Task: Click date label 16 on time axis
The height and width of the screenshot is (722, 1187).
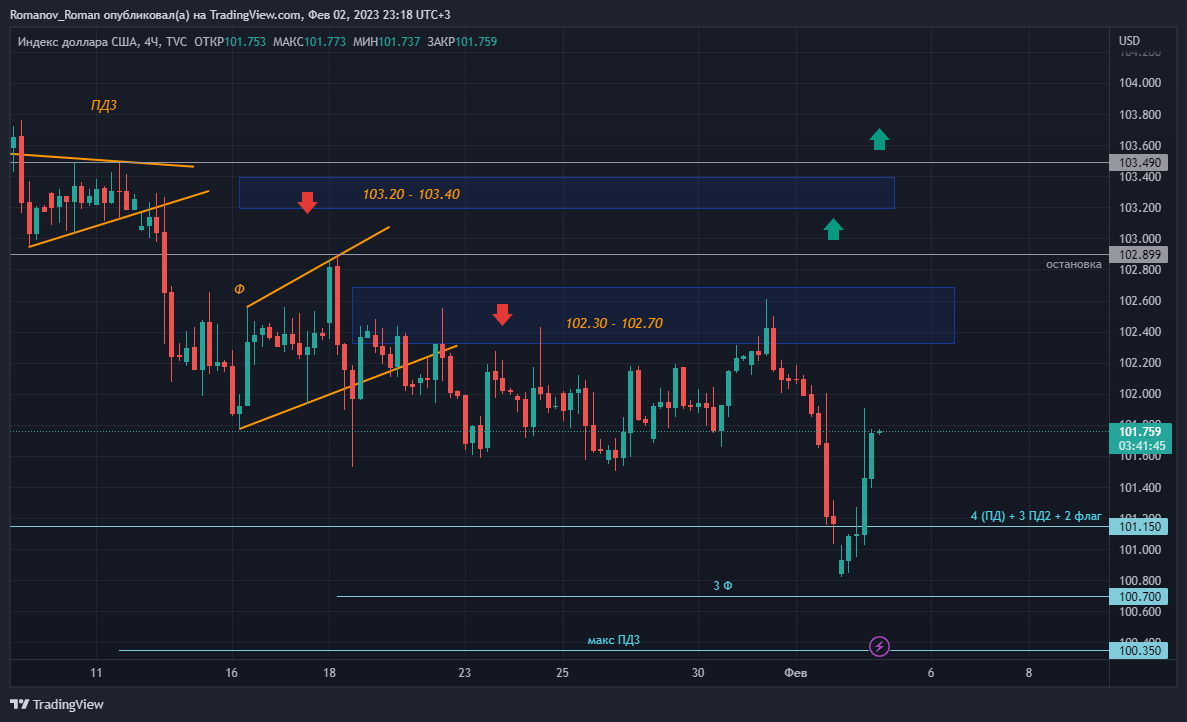Action: [232, 673]
